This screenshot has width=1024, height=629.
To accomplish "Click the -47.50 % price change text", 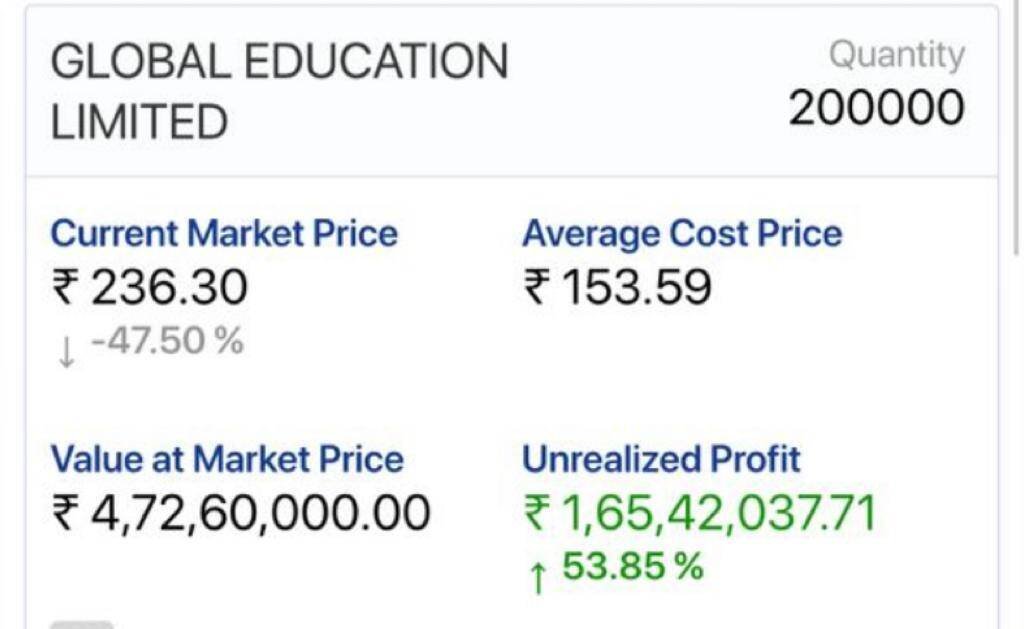I will point(167,342).
